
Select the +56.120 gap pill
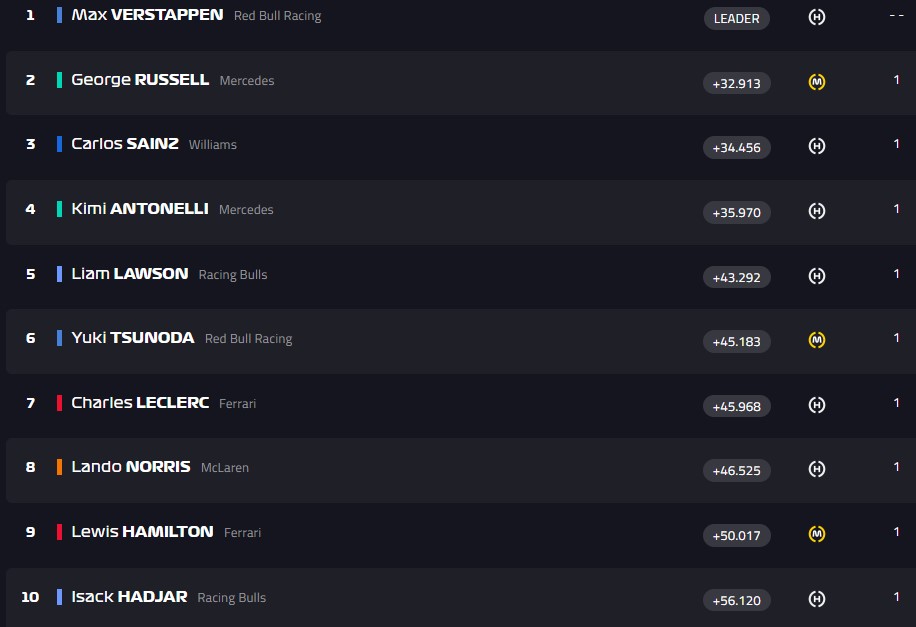[x=737, y=601]
